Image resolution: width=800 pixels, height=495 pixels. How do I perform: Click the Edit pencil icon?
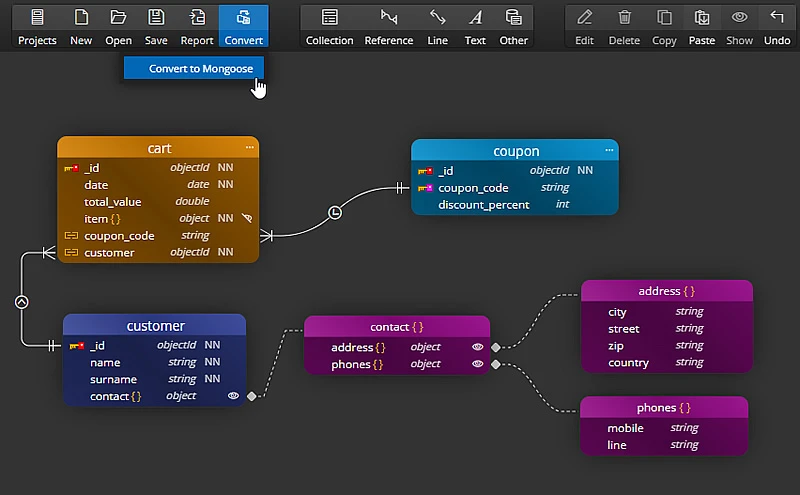(585, 17)
